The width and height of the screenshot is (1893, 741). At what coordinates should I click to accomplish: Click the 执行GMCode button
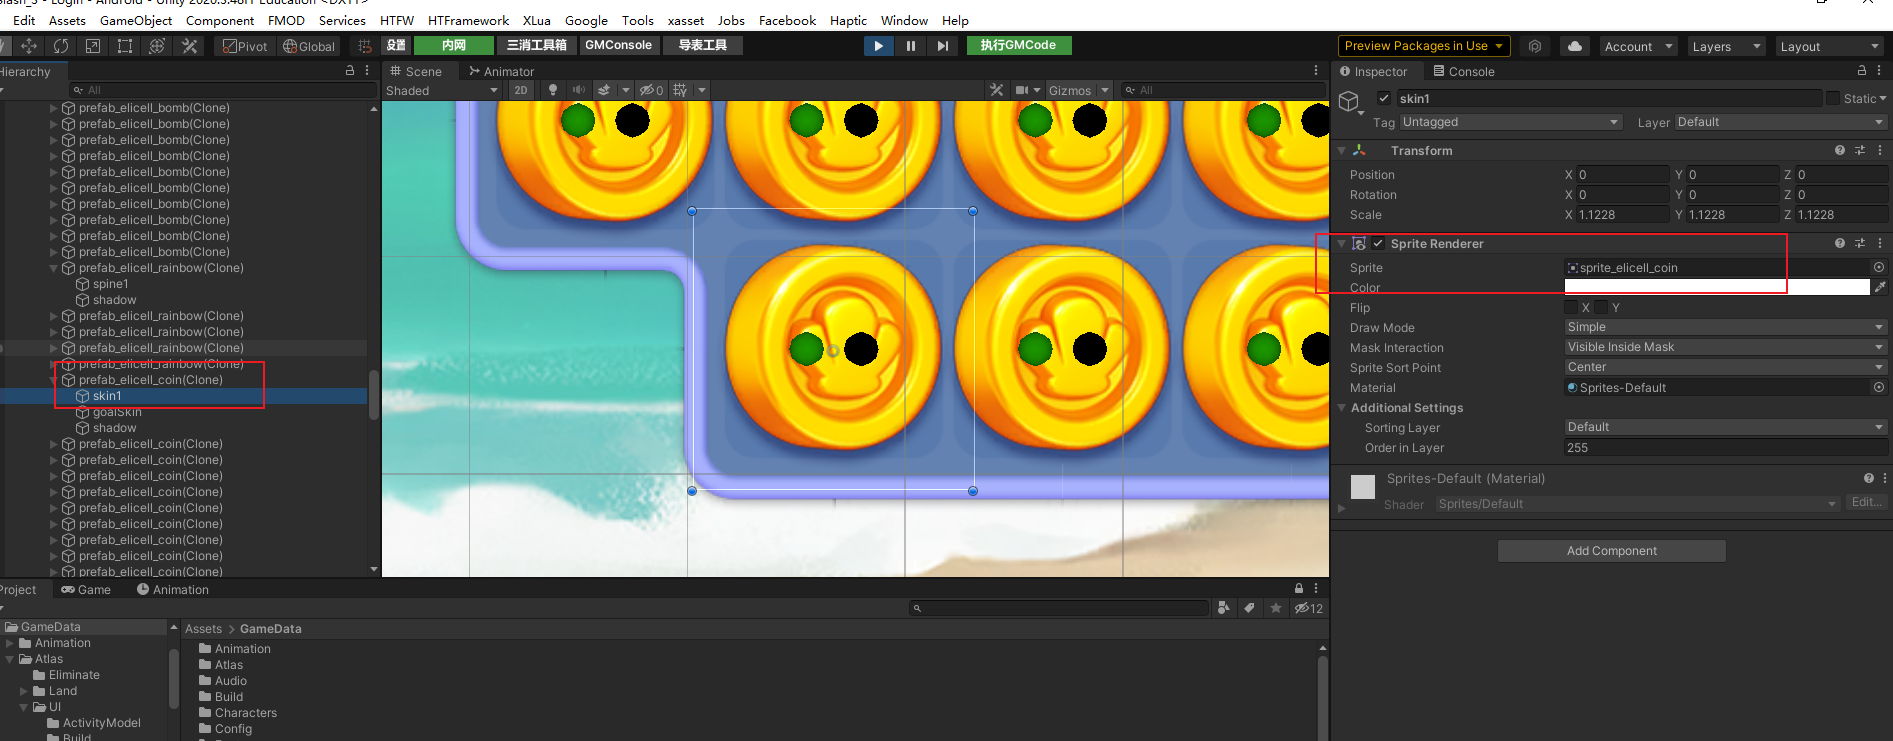1018,45
